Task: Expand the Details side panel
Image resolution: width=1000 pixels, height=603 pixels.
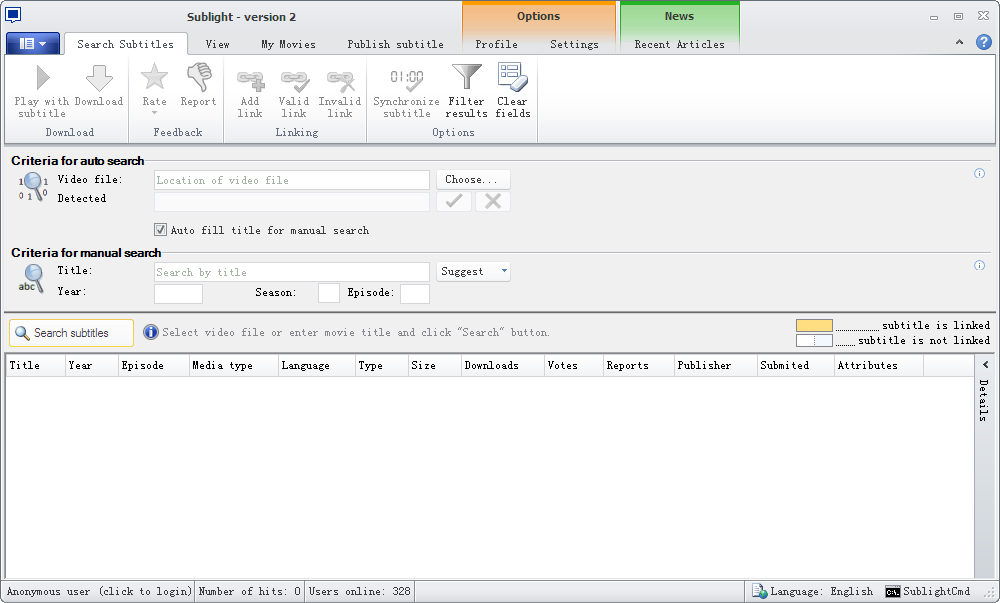Action: coord(985,365)
